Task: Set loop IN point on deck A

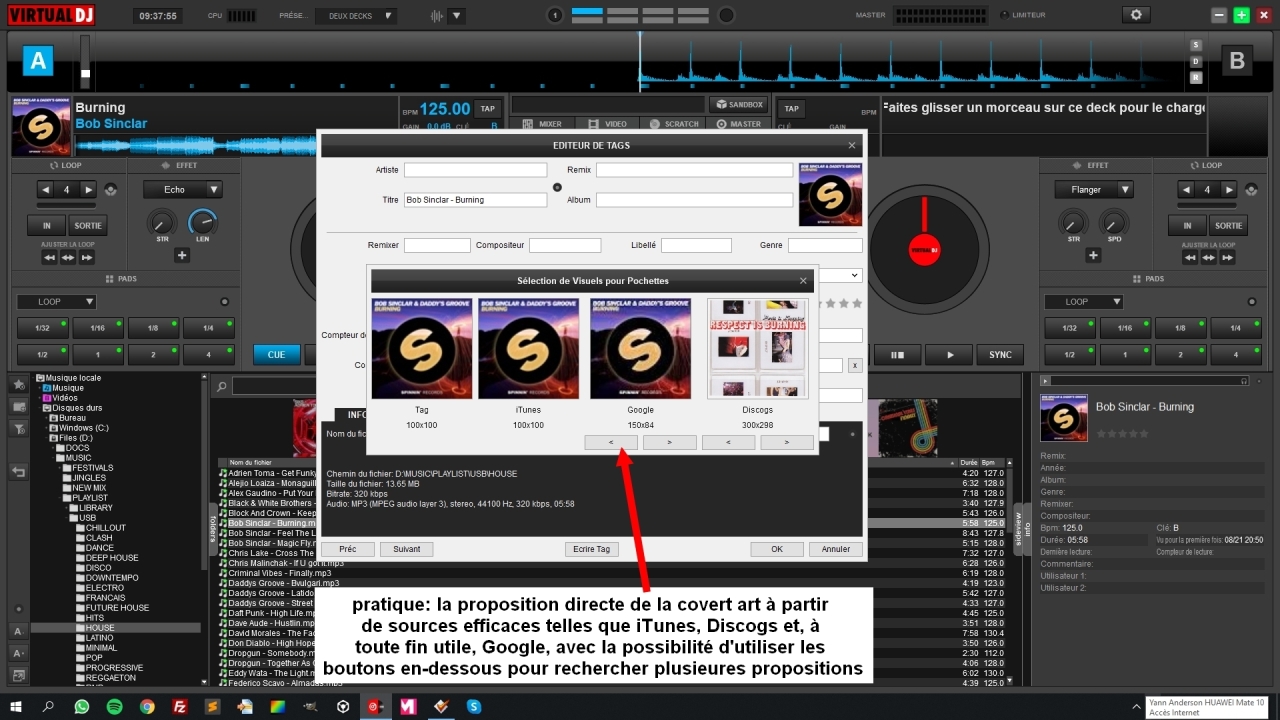Action: [46, 225]
